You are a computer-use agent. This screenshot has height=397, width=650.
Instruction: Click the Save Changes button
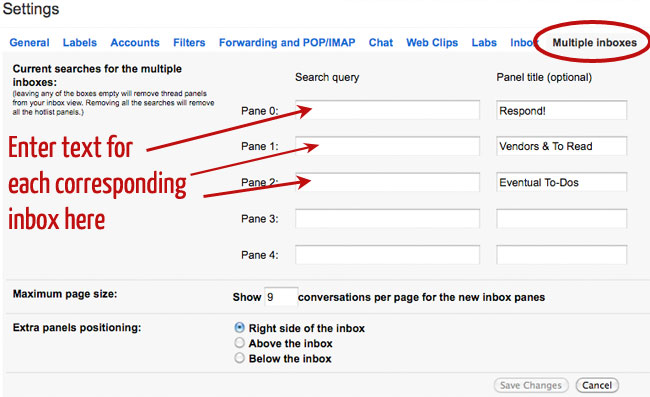pos(531,385)
